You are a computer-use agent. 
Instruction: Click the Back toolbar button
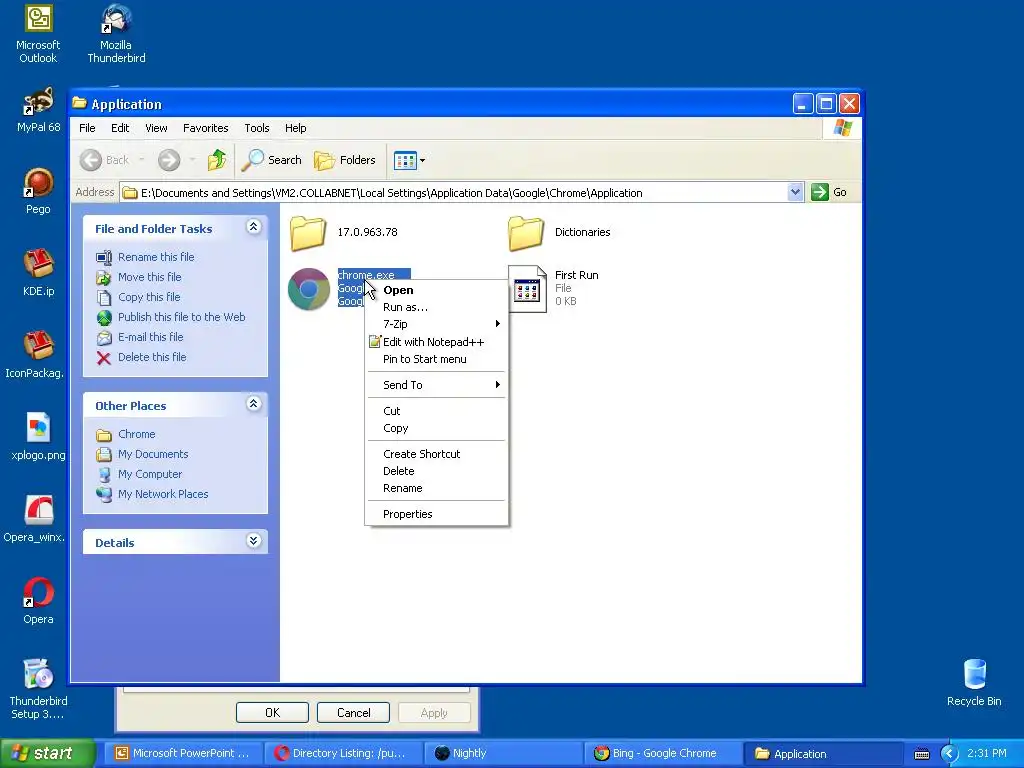click(x=104, y=160)
